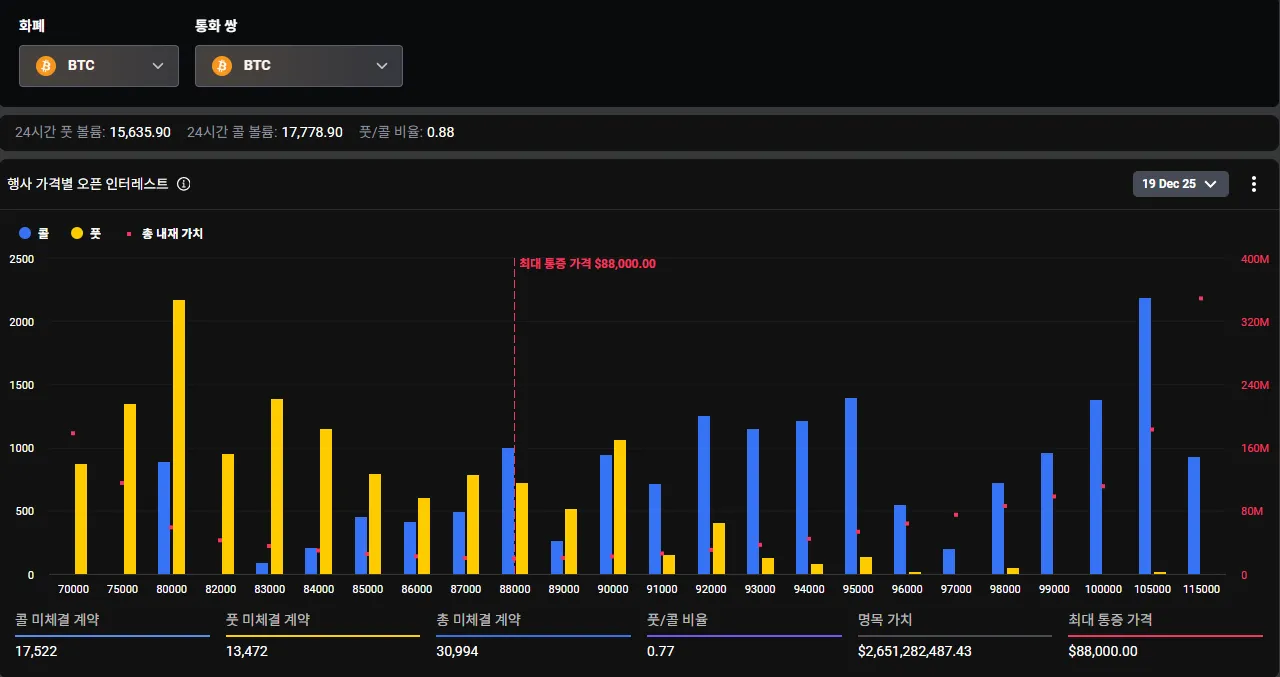Screen dimensions: 1280x677
Task: Click the 최대 통증 가격 $88,000.00 marker label
Action: tap(587, 264)
